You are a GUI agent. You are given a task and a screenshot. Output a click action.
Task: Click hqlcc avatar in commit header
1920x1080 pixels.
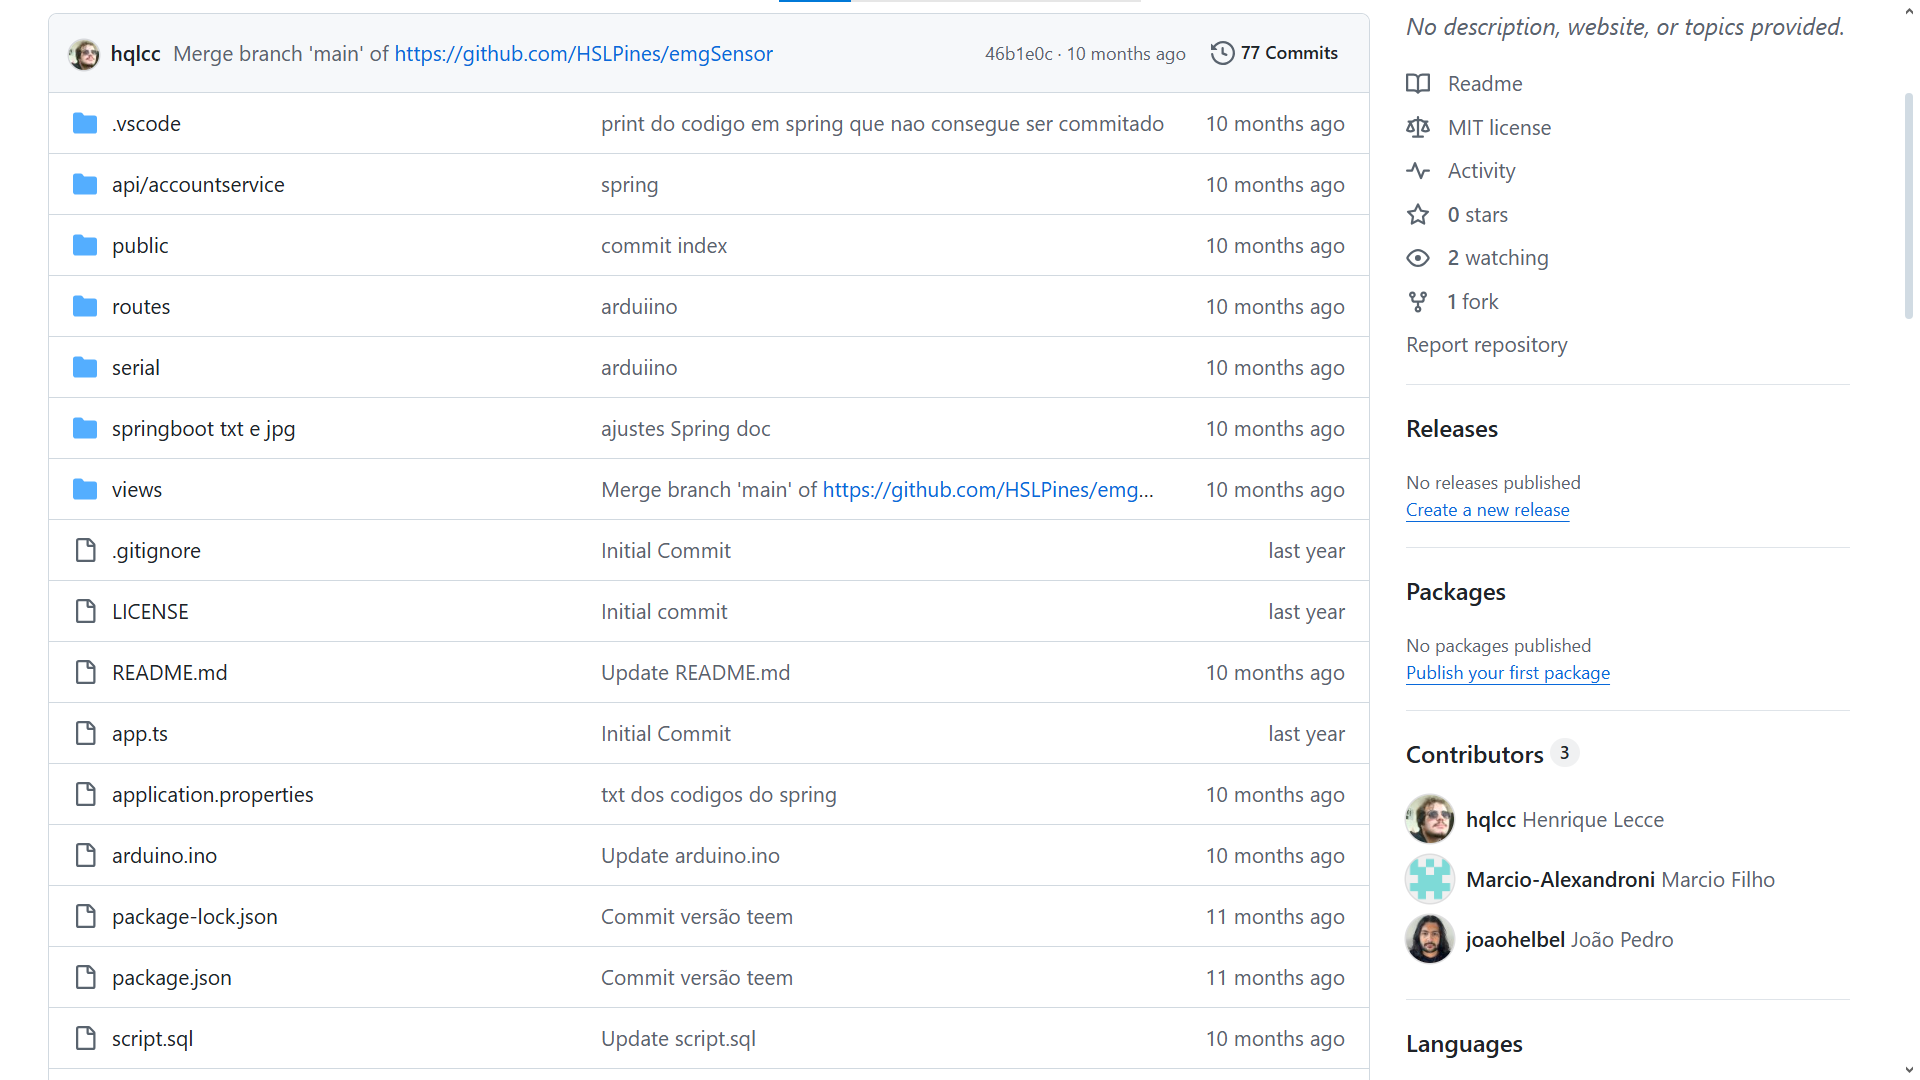point(84,54)
